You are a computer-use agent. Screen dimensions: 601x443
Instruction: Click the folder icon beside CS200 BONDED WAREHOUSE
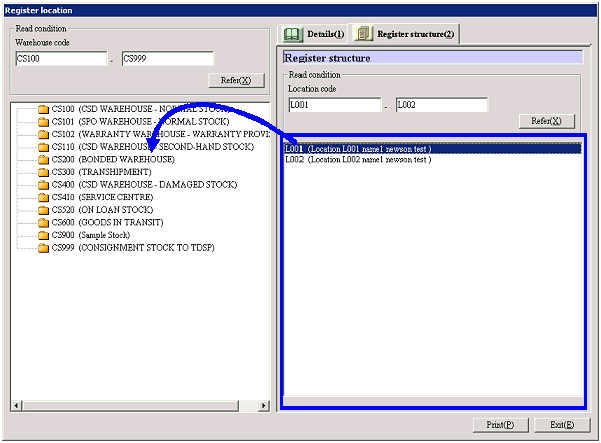(43, 160)
